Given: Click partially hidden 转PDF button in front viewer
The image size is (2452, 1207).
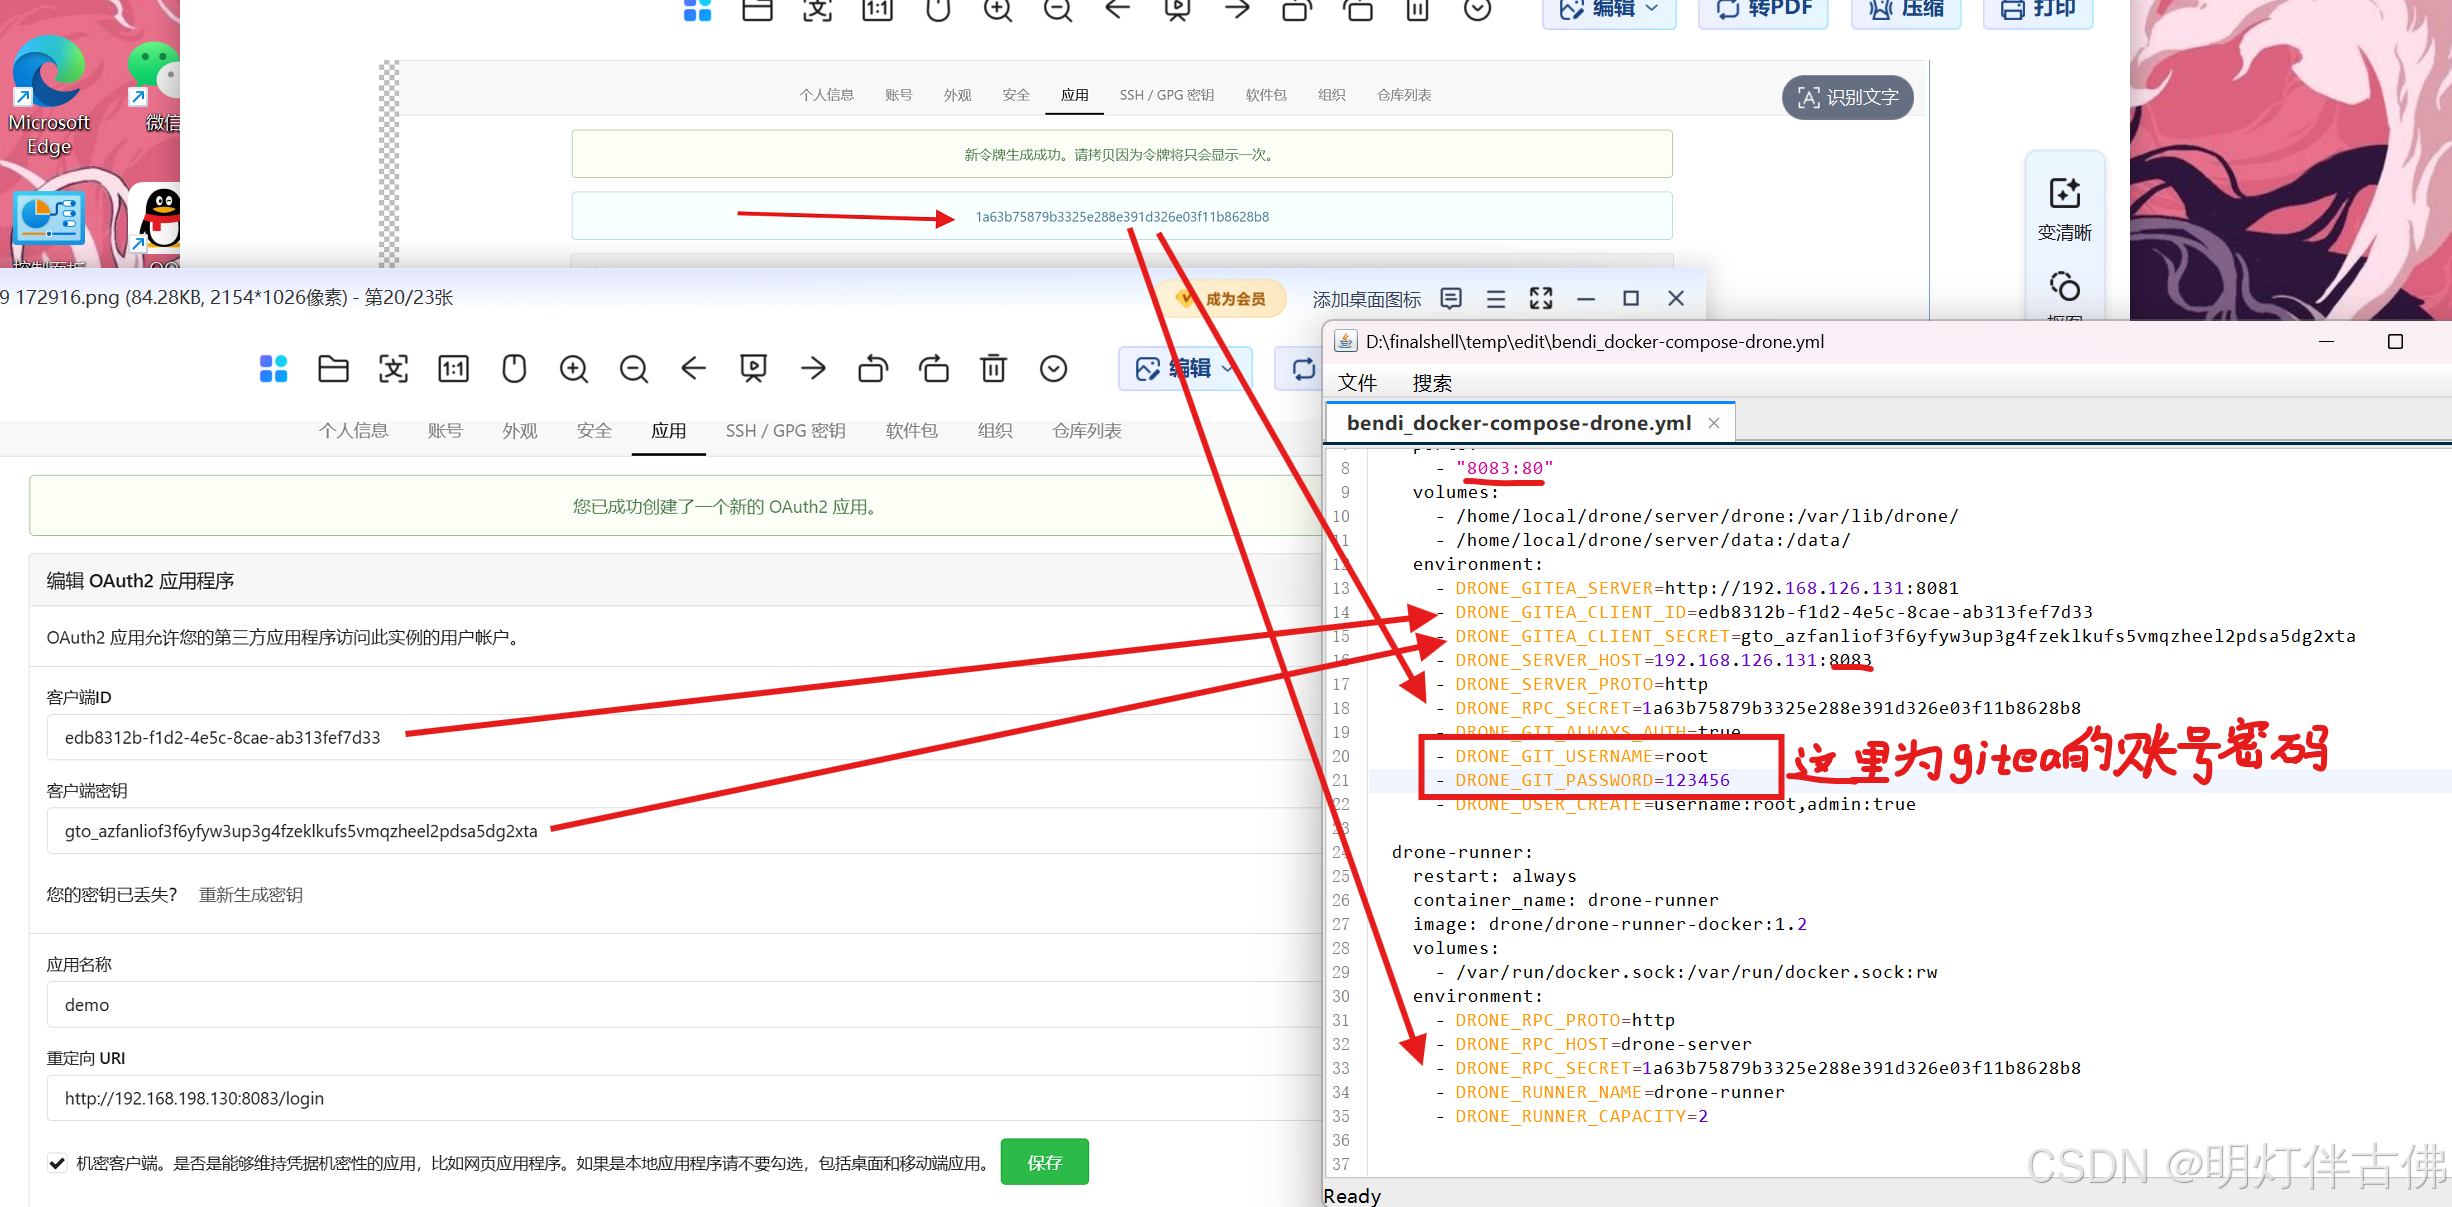Looking at the screenshot, I should [x=1299, y=369].
